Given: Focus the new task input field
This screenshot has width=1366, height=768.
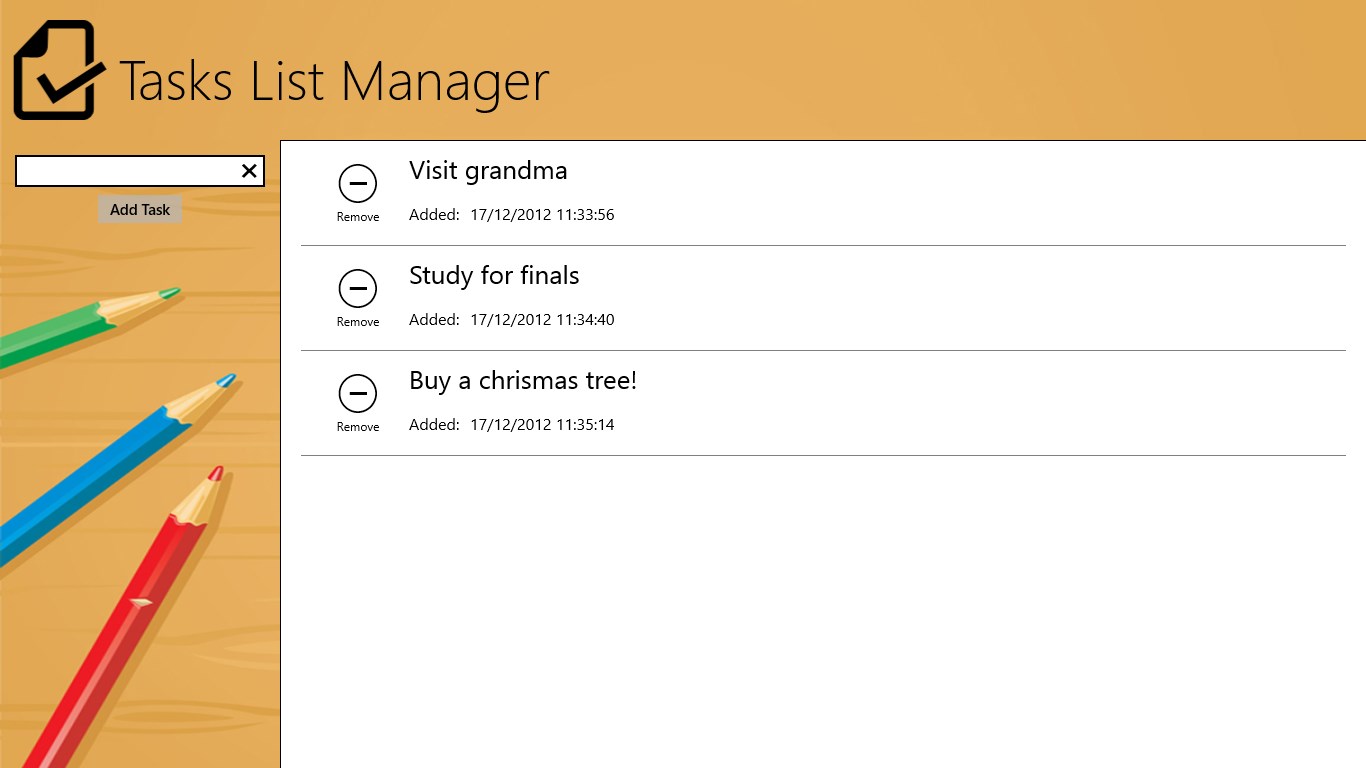Looking at the screenshot, I should pyautogui.click(x=127, y=172).
